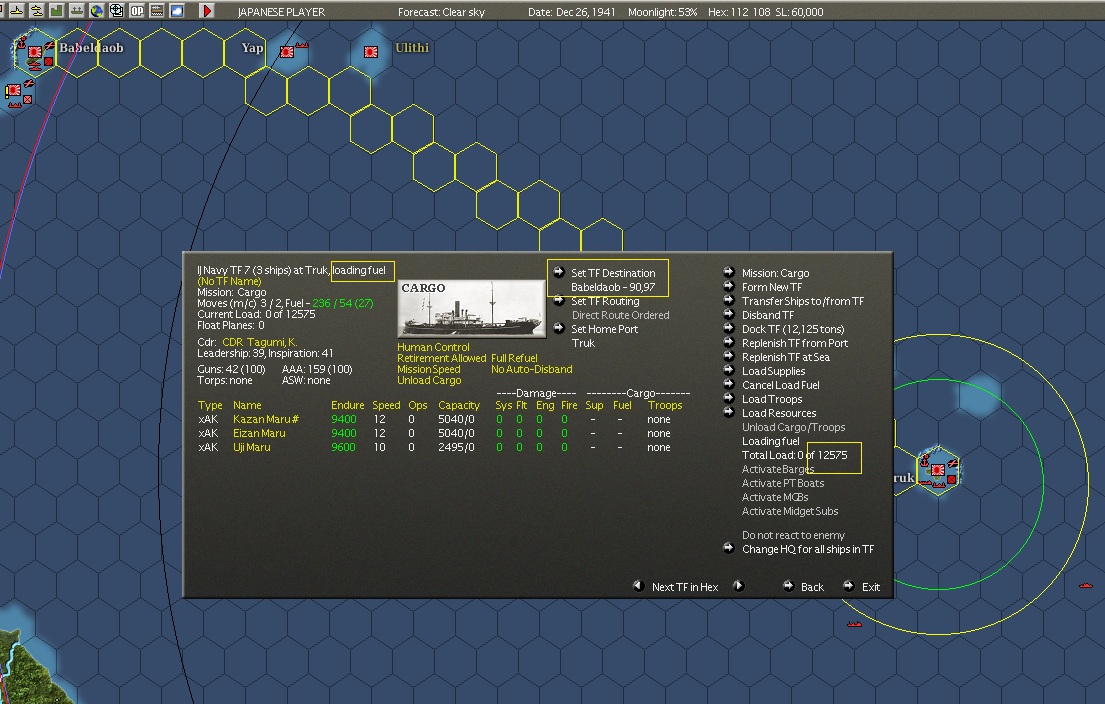Click the red end-turn arrow

(207, 11)
